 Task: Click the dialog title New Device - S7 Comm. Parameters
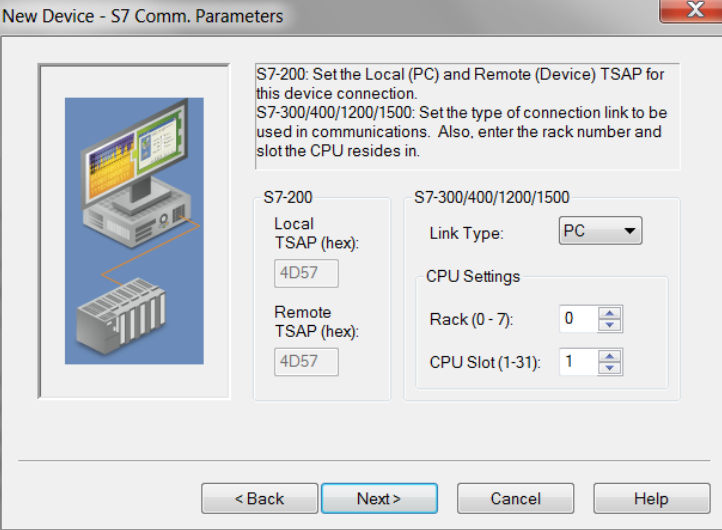(142, 16)
